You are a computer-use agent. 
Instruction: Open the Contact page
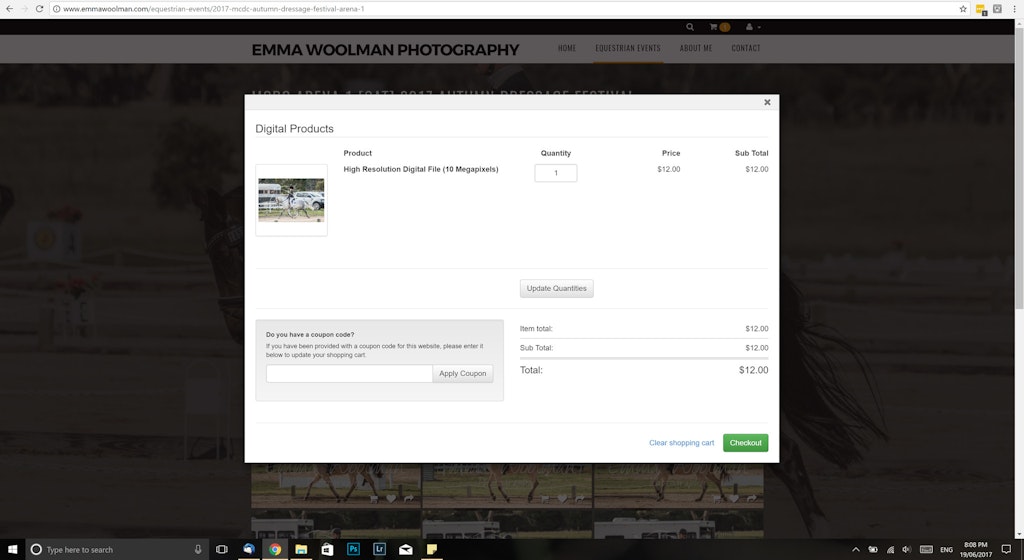746,48
